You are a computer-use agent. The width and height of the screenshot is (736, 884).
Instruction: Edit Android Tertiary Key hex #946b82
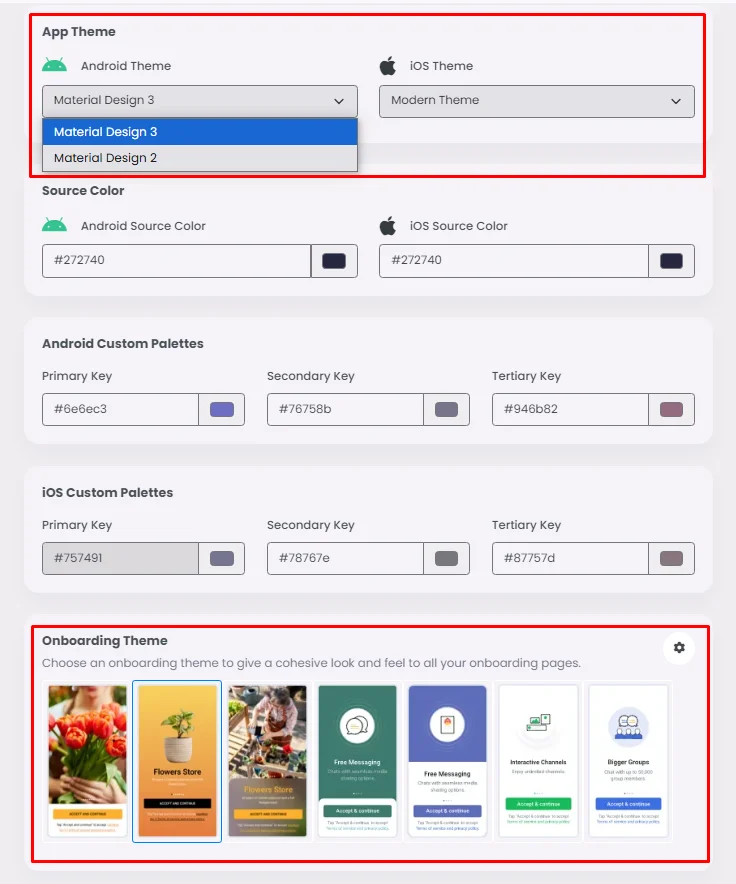[x=570, y=409]
